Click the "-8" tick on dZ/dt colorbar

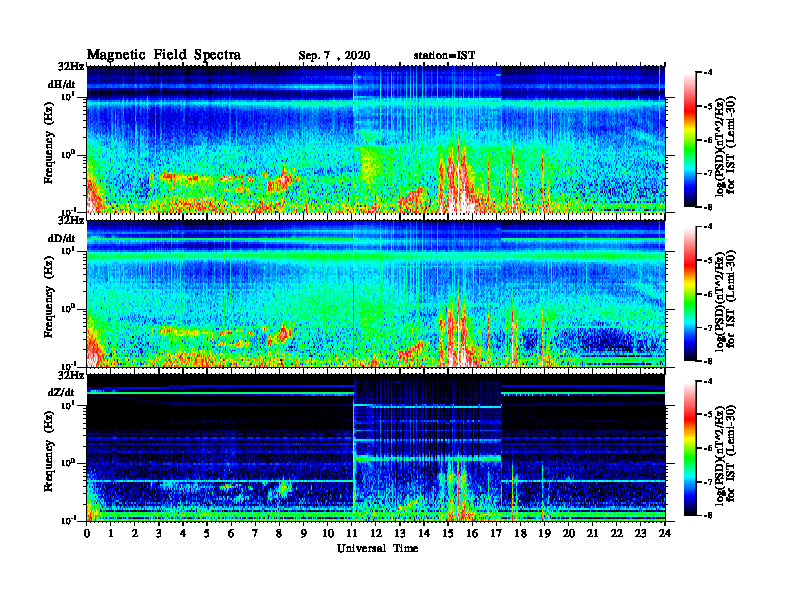709,515
